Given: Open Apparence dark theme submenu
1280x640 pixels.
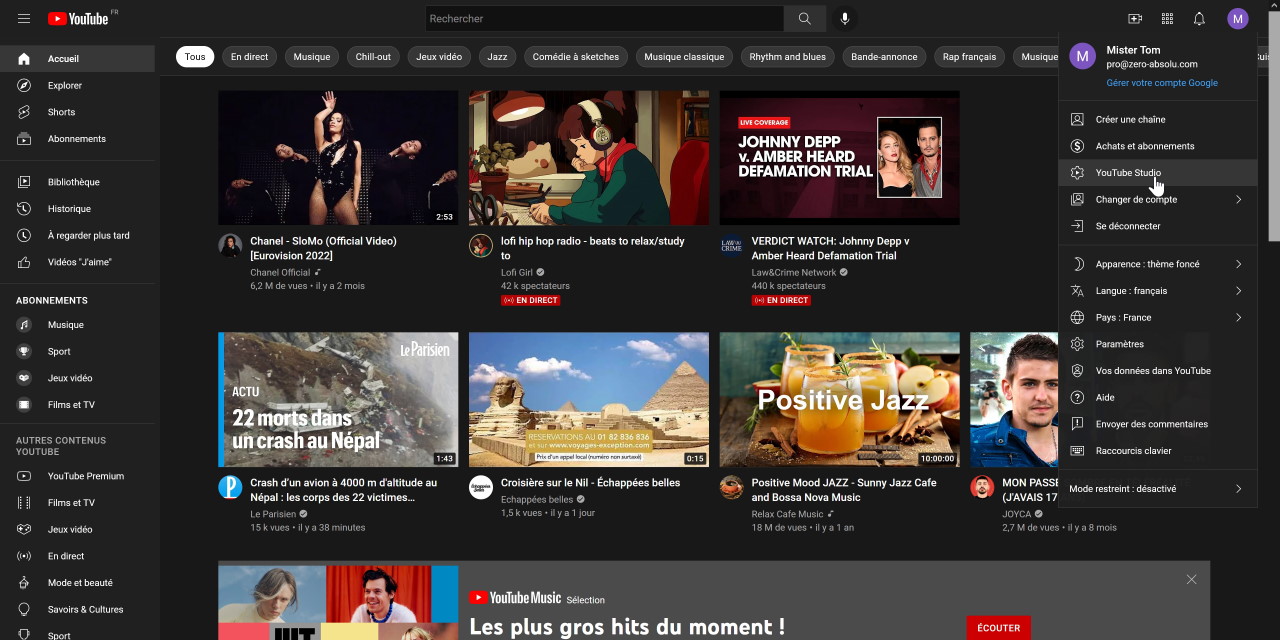Looking at the screenshot, I should click(x=1157, y=264).
